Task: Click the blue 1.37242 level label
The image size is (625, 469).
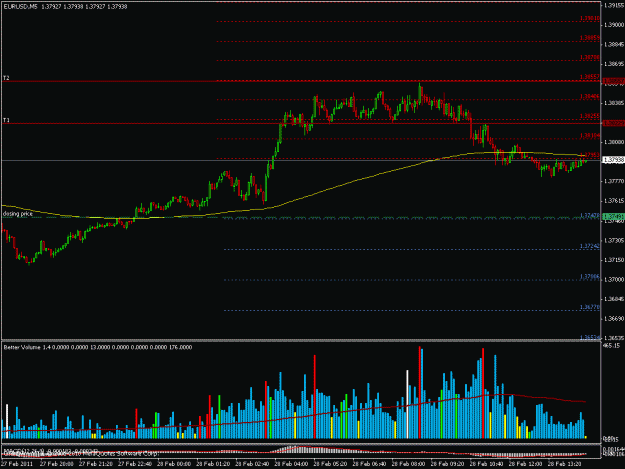Action: click(x=590, y=246)
